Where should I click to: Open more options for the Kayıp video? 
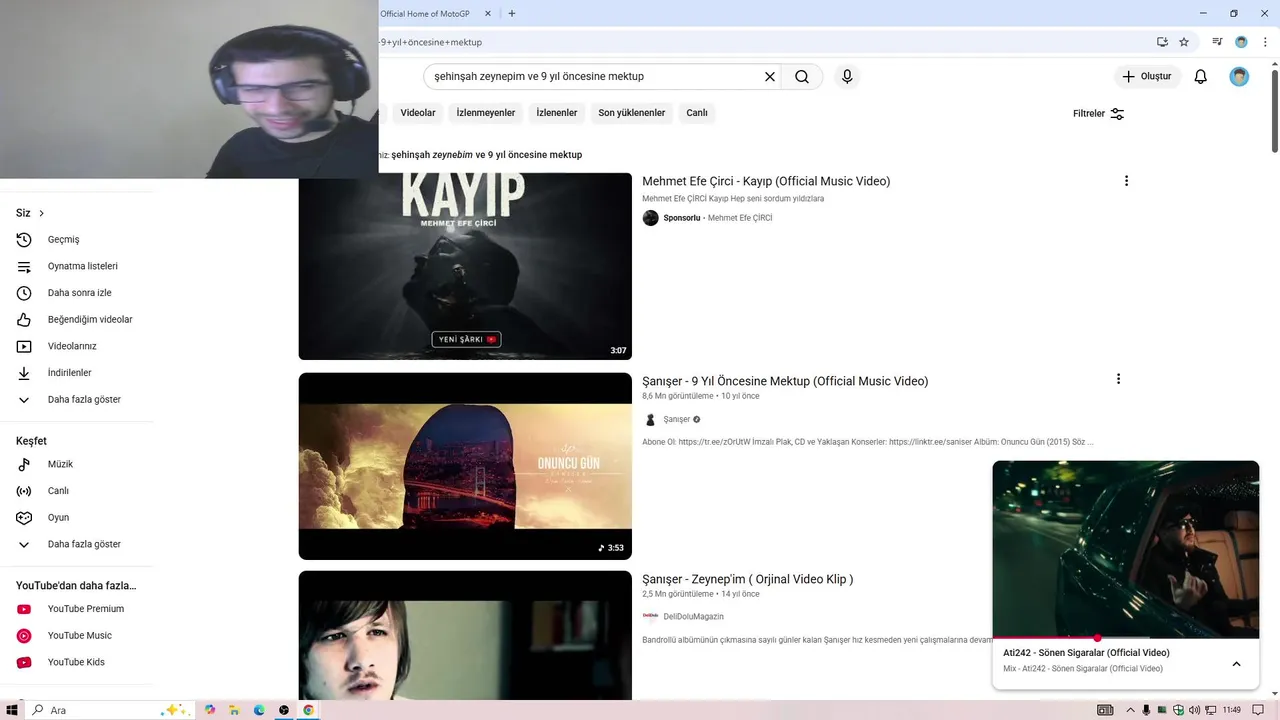pyautogui.click(x=1126, y=181)
